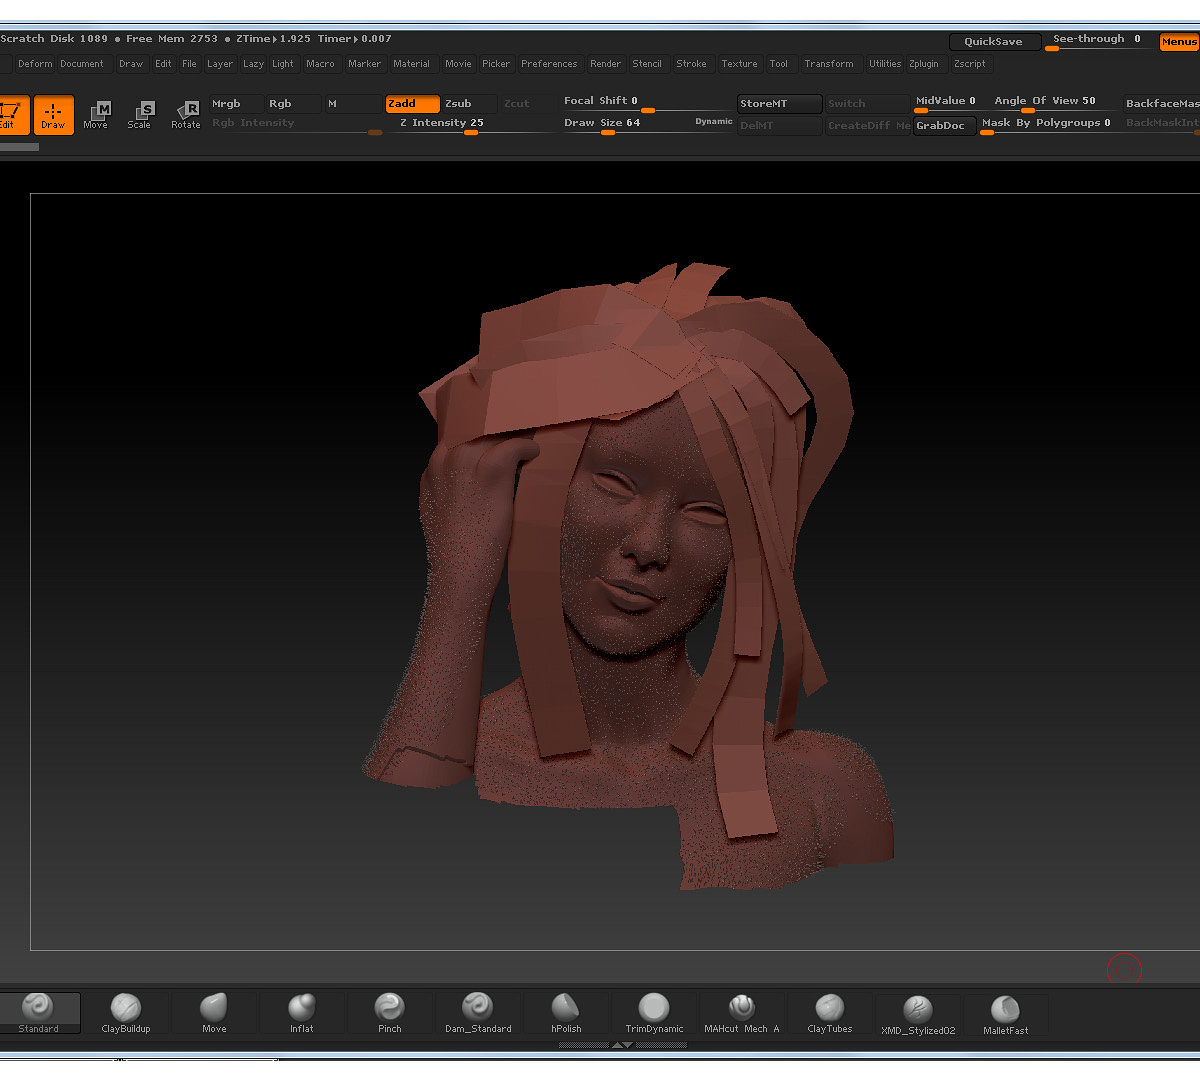Open the Marker menu

(365, 64)
